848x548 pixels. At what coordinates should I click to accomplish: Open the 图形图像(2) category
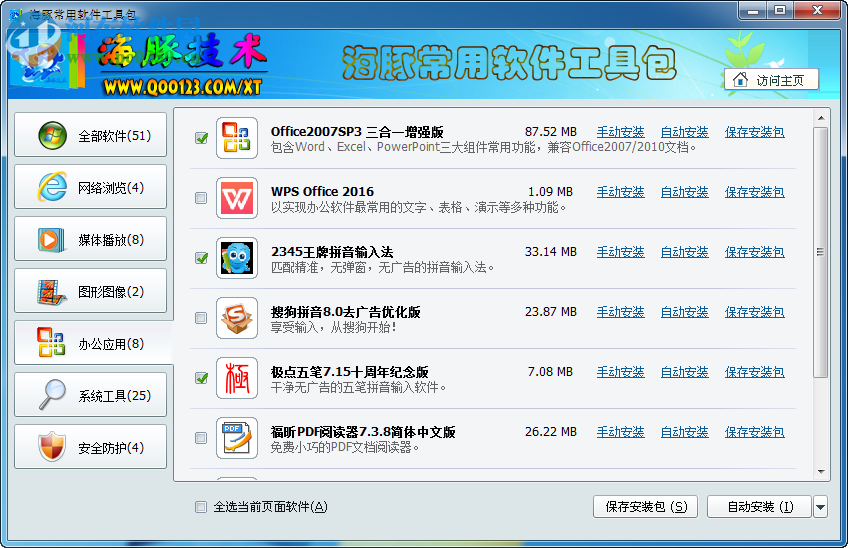[x=90, y=291]
